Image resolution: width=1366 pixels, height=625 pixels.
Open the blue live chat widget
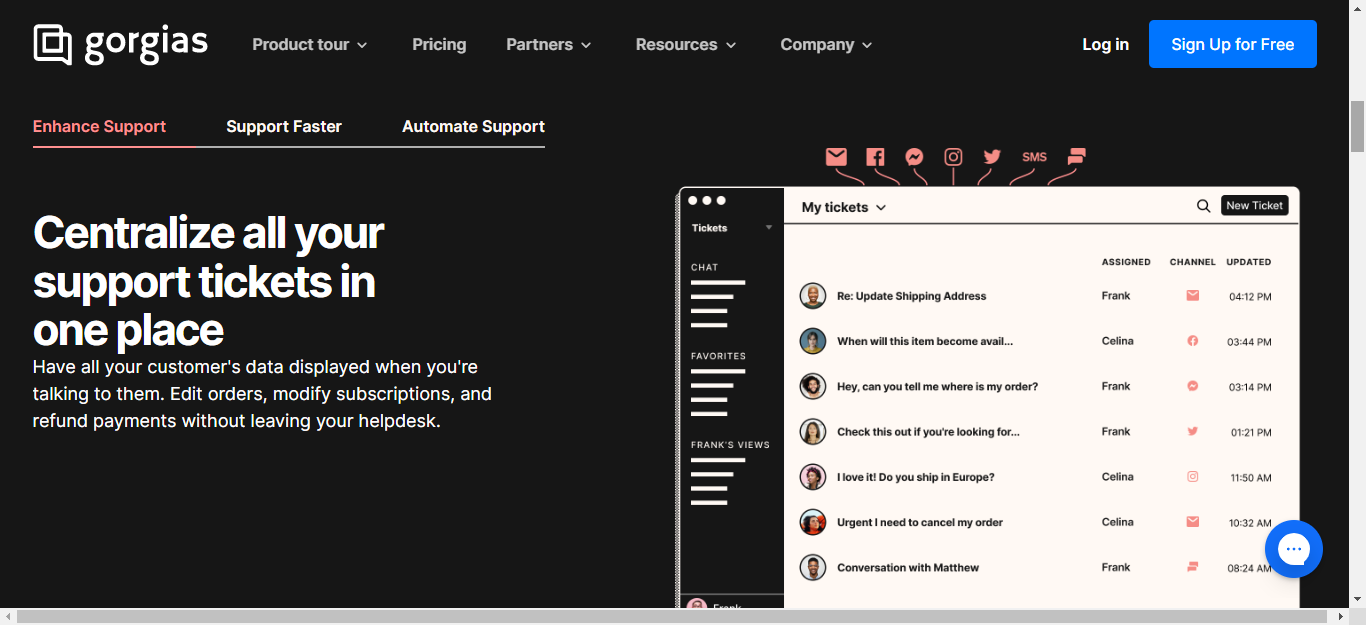pyautogui.click(x=1294, y=549)
